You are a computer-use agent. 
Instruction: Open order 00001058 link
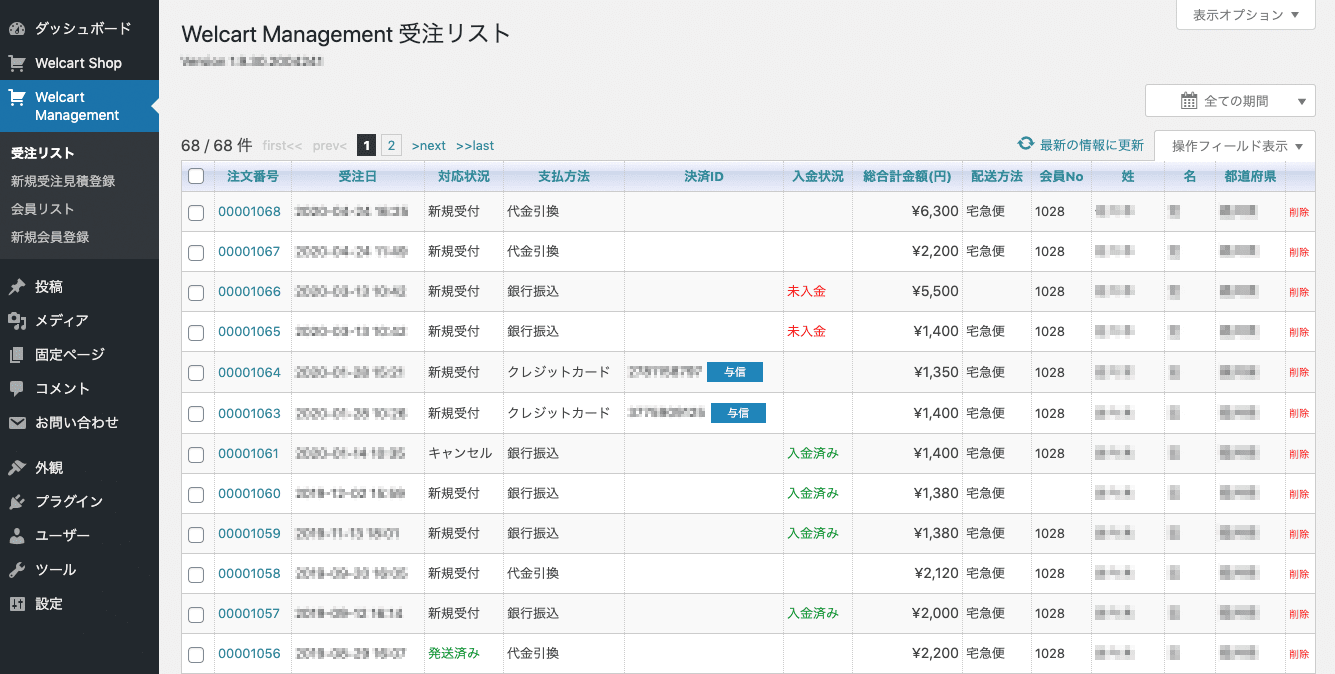coord(249,573)
